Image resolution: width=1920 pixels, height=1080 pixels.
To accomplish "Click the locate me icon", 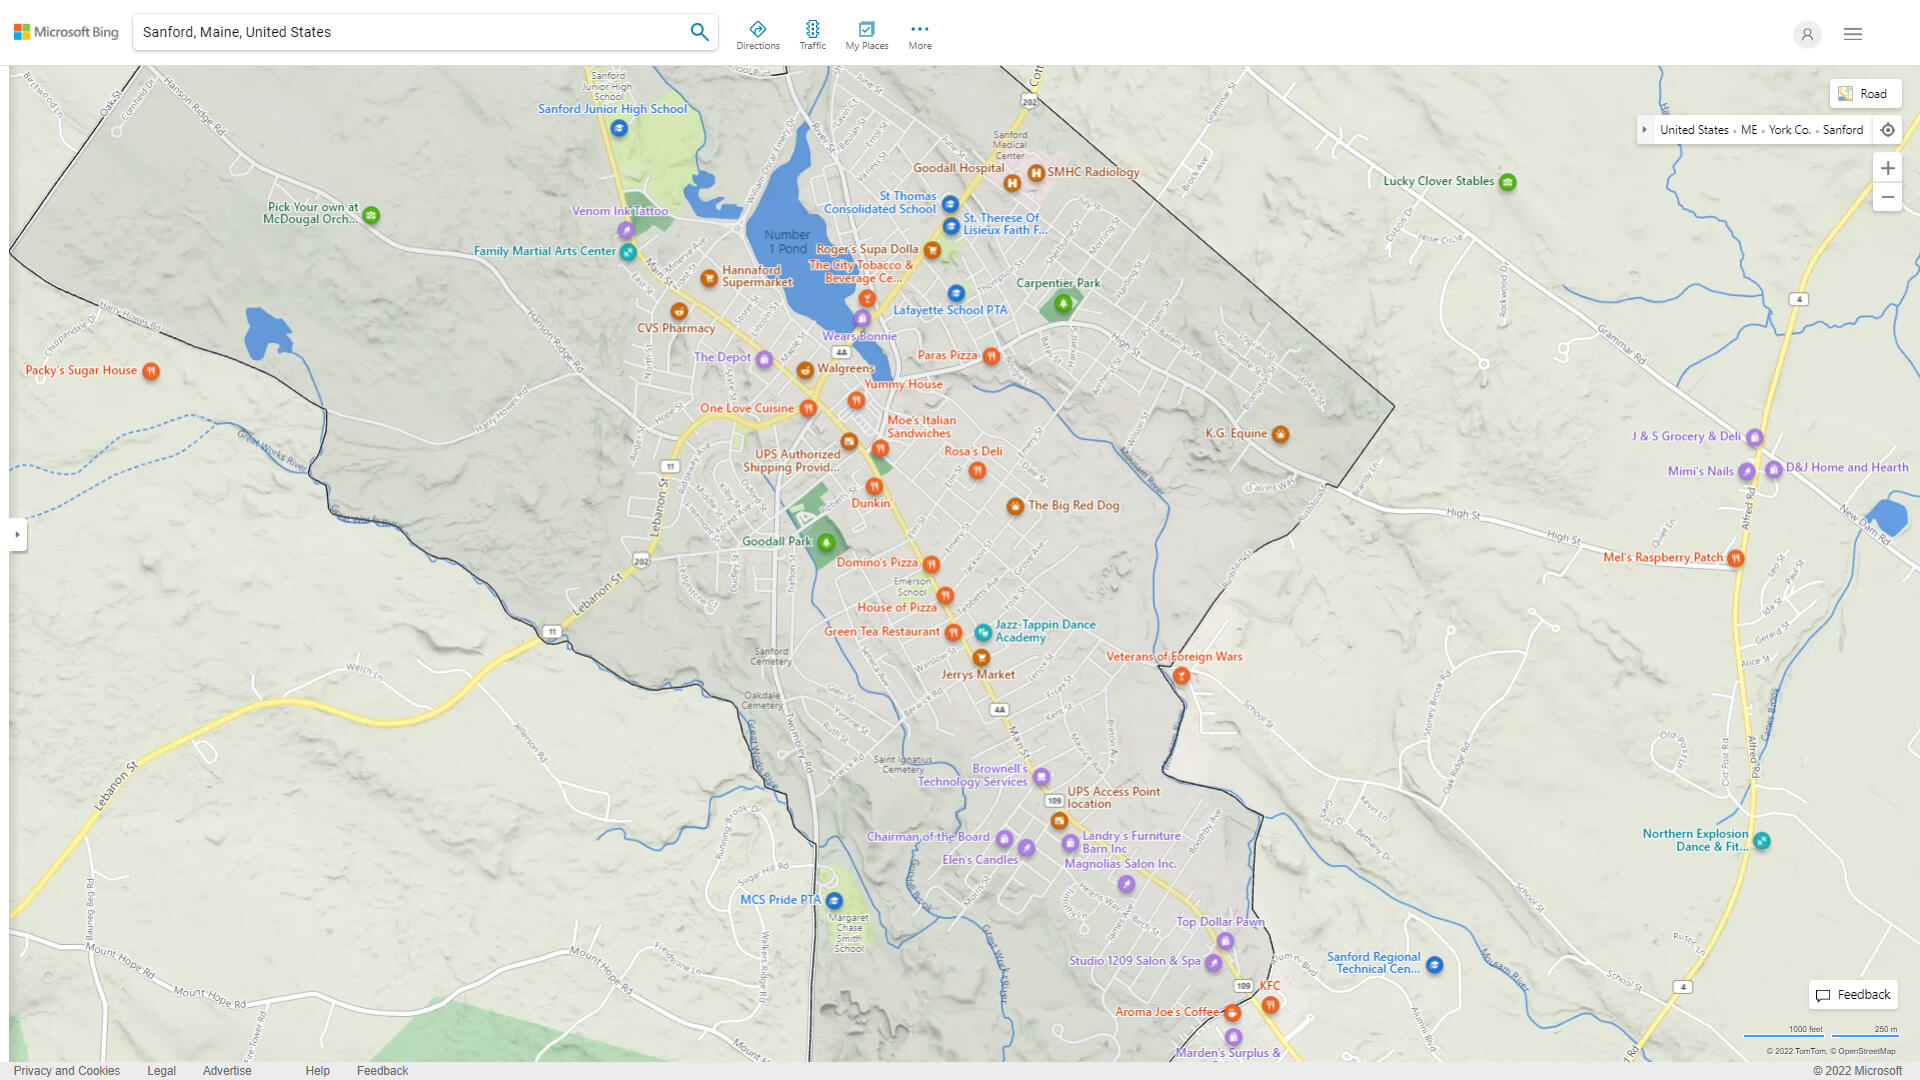I will [1887, 130].
